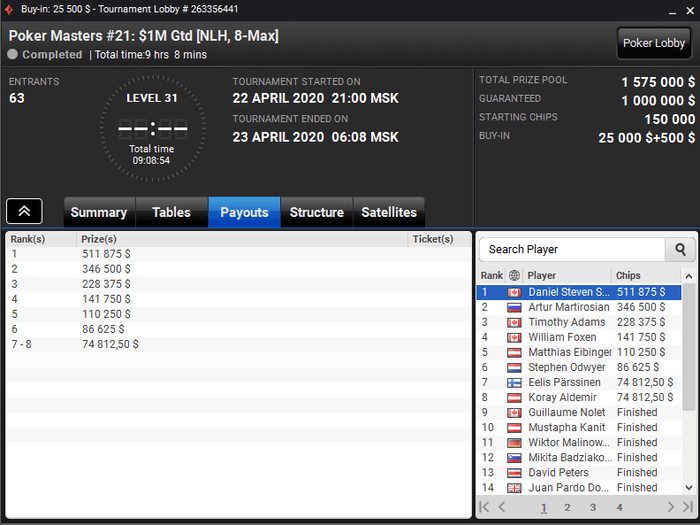
Task: Return to the Poker Lobby
Action: pyautogui.click(x=654, y=43)
